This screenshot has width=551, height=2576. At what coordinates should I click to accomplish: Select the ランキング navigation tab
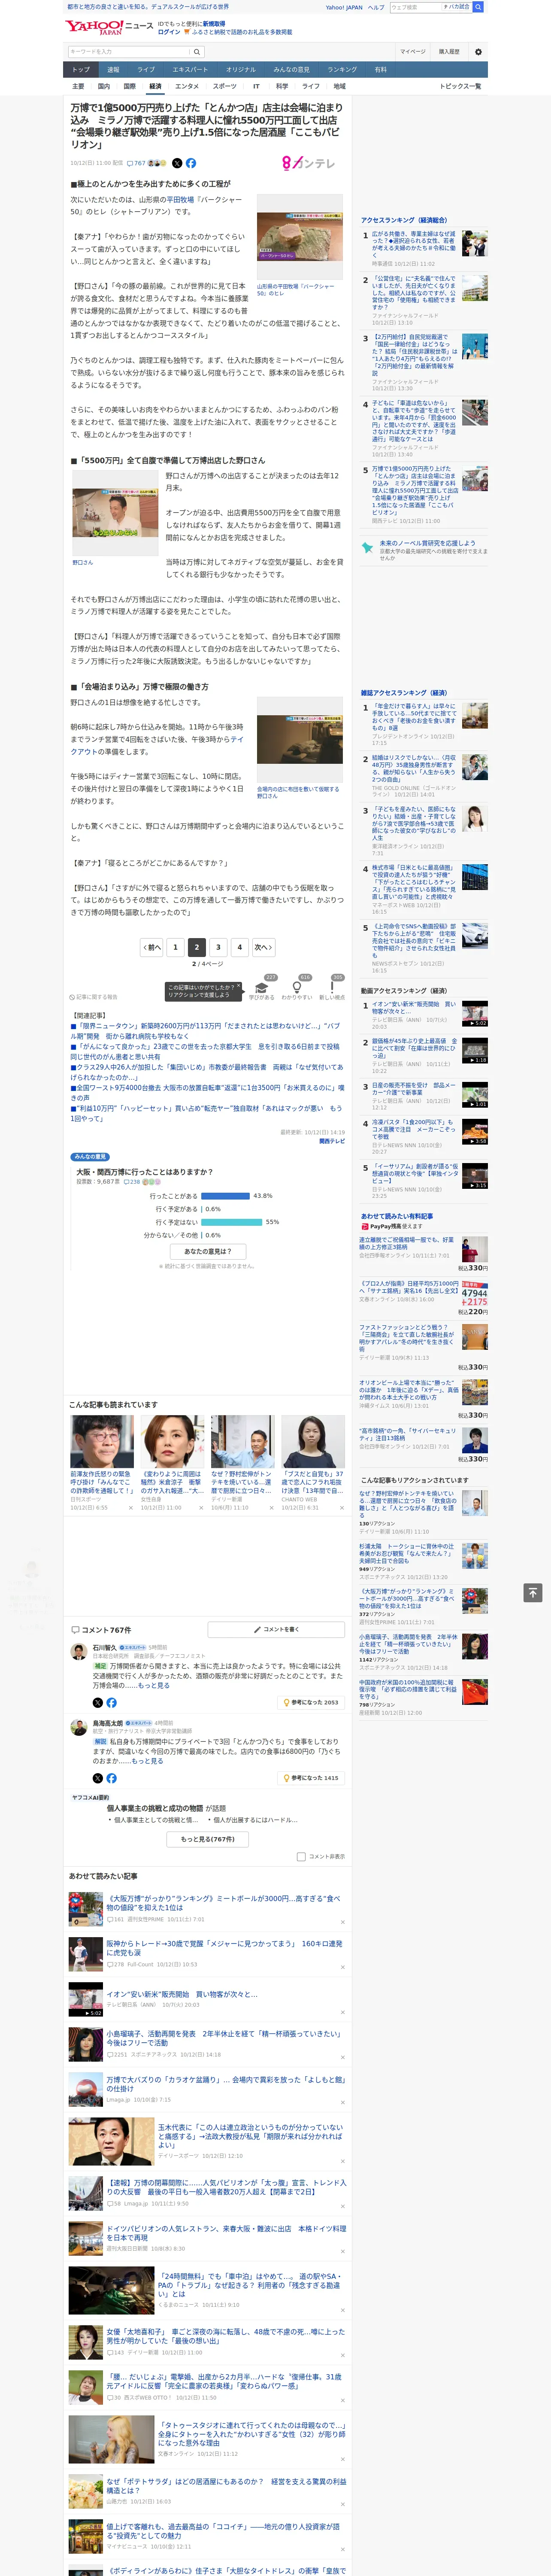(x=342, y=70)
